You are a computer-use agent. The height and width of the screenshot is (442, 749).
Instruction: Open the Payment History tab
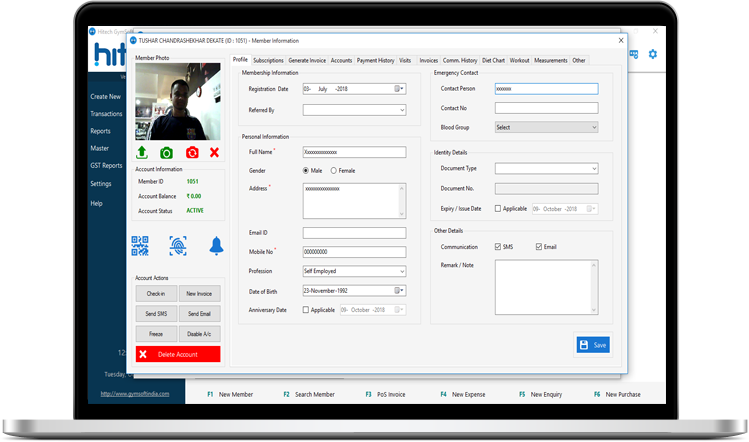click(375, 60)
